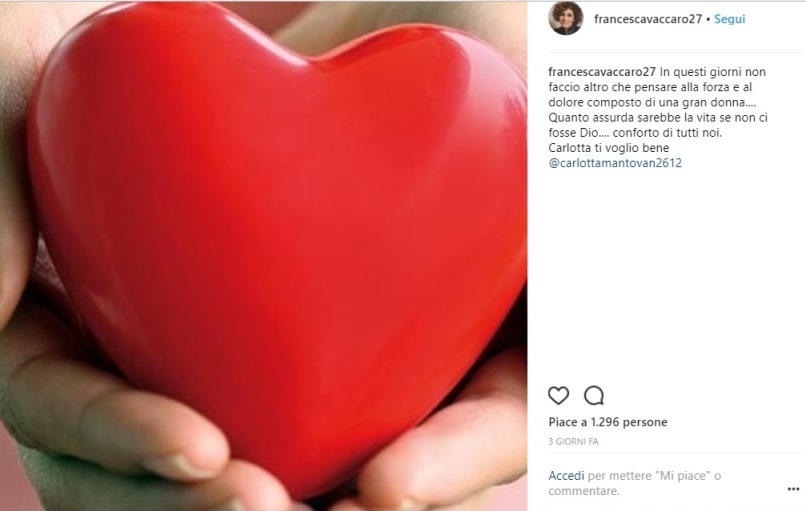Click the word 'commentare' in login prompt

(582, 491)
